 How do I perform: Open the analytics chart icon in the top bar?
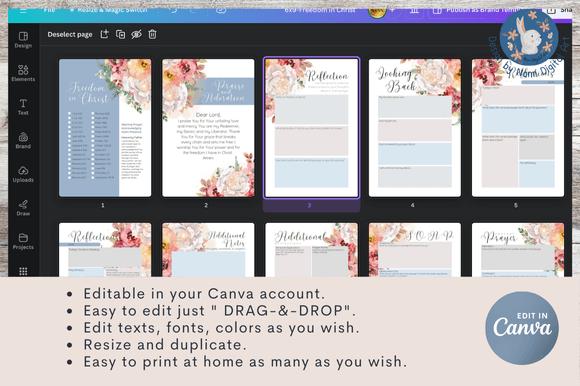(414, 11)
